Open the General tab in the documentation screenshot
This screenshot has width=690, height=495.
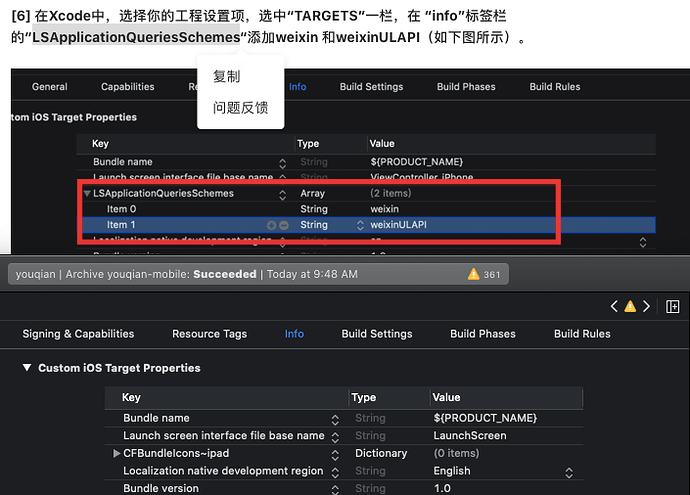click(50, 87)
